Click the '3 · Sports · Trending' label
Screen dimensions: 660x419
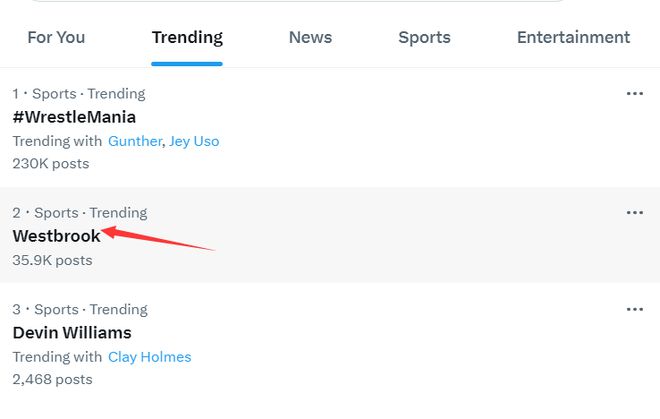pos(79,310)
